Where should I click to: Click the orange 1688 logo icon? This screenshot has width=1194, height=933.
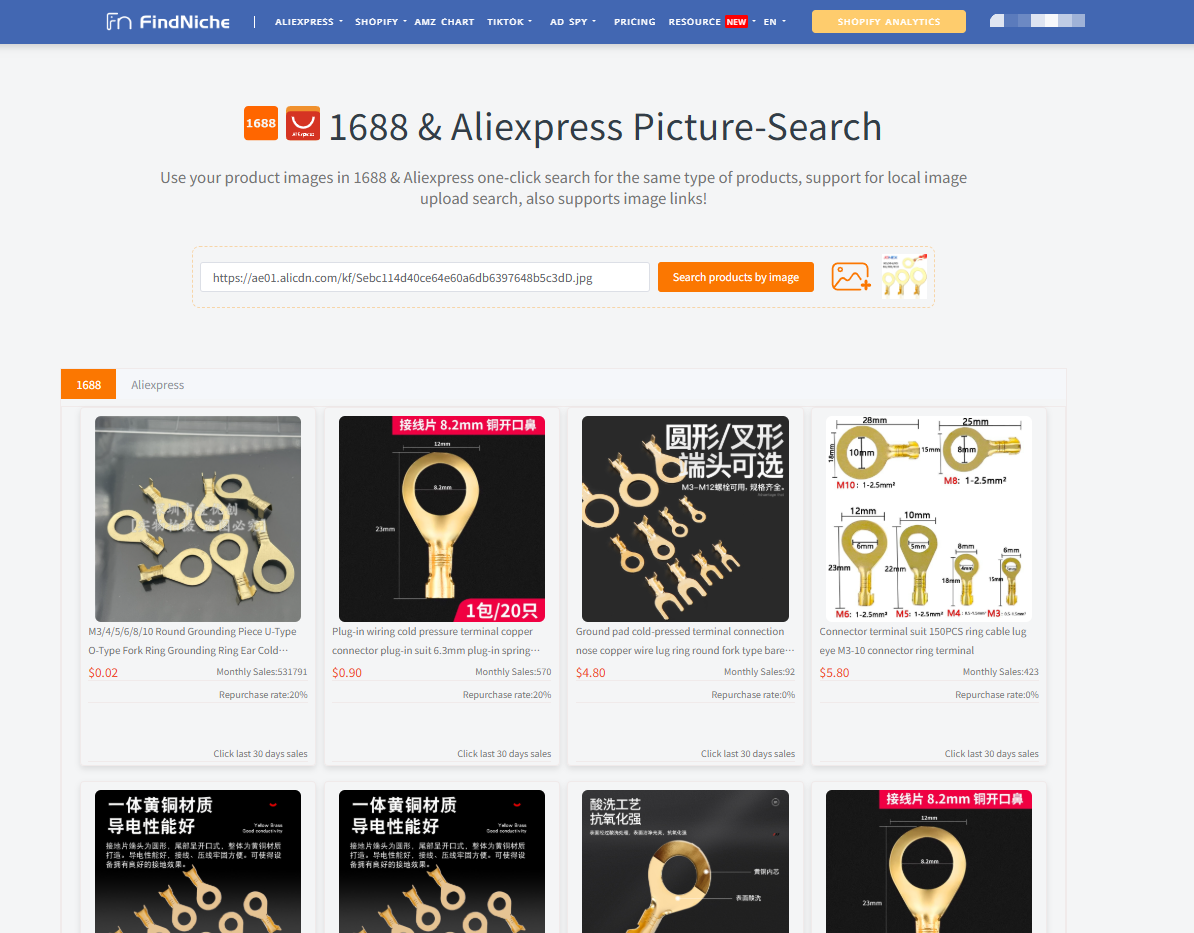click(260, 123)
